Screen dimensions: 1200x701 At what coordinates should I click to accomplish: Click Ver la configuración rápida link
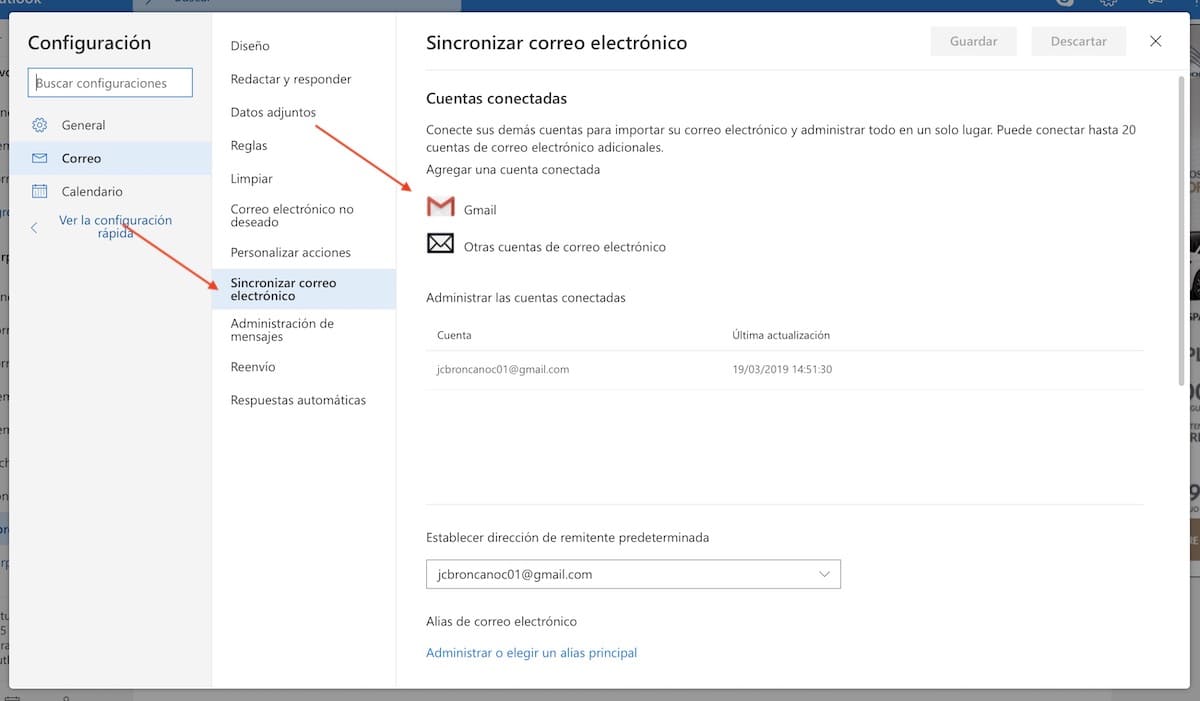tap(115, 227)
